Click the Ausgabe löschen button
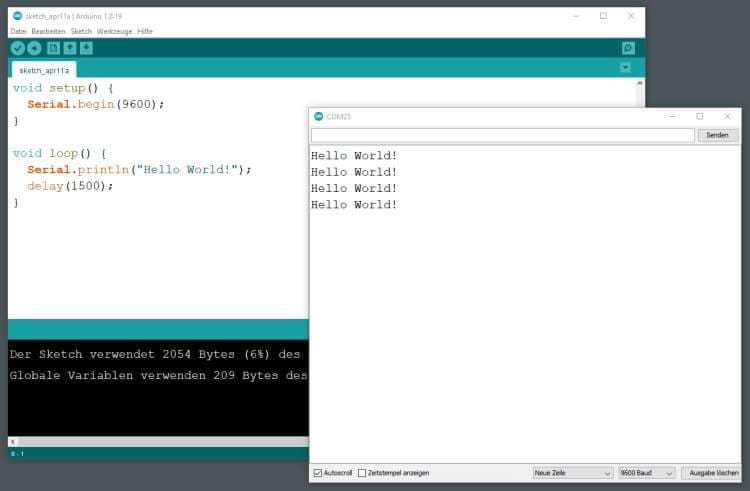 point(714,473)
